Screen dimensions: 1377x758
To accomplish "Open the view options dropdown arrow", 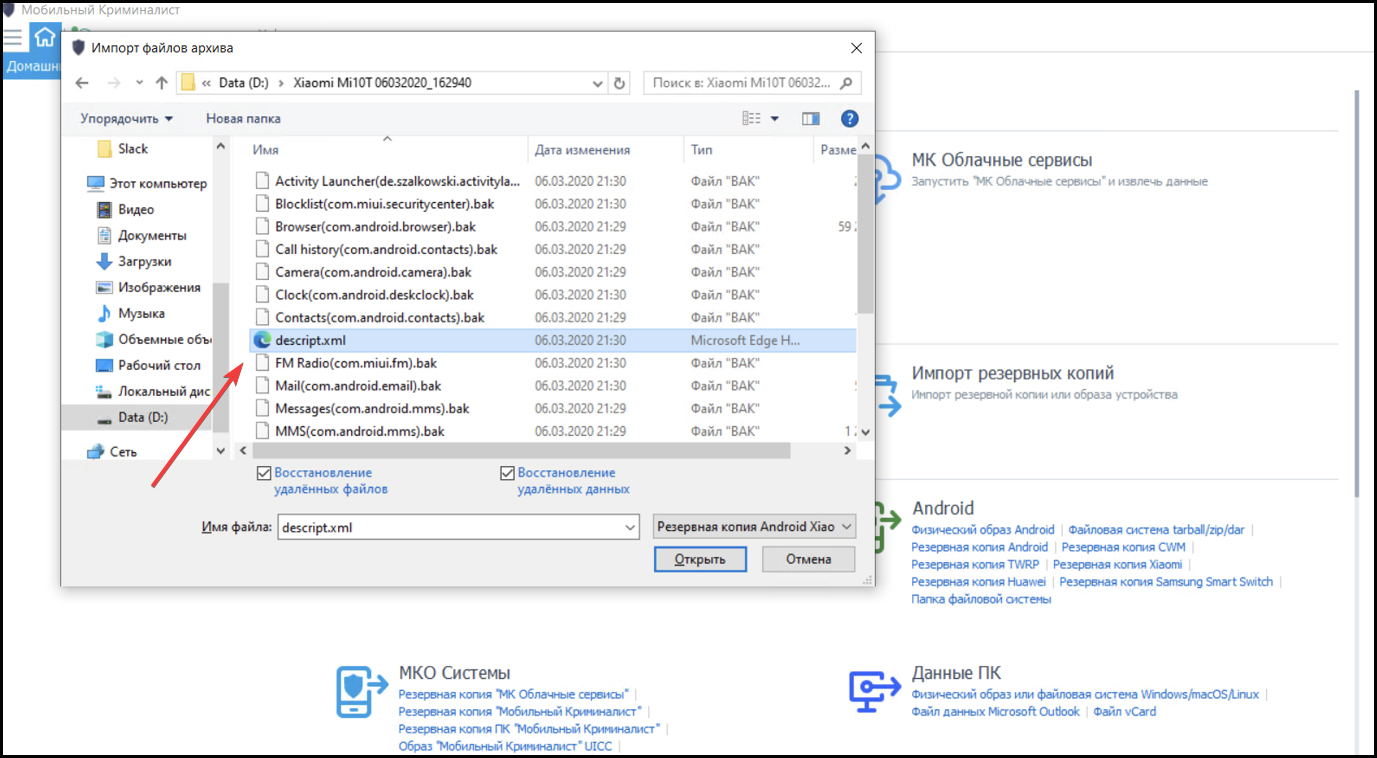I will 775,118.
